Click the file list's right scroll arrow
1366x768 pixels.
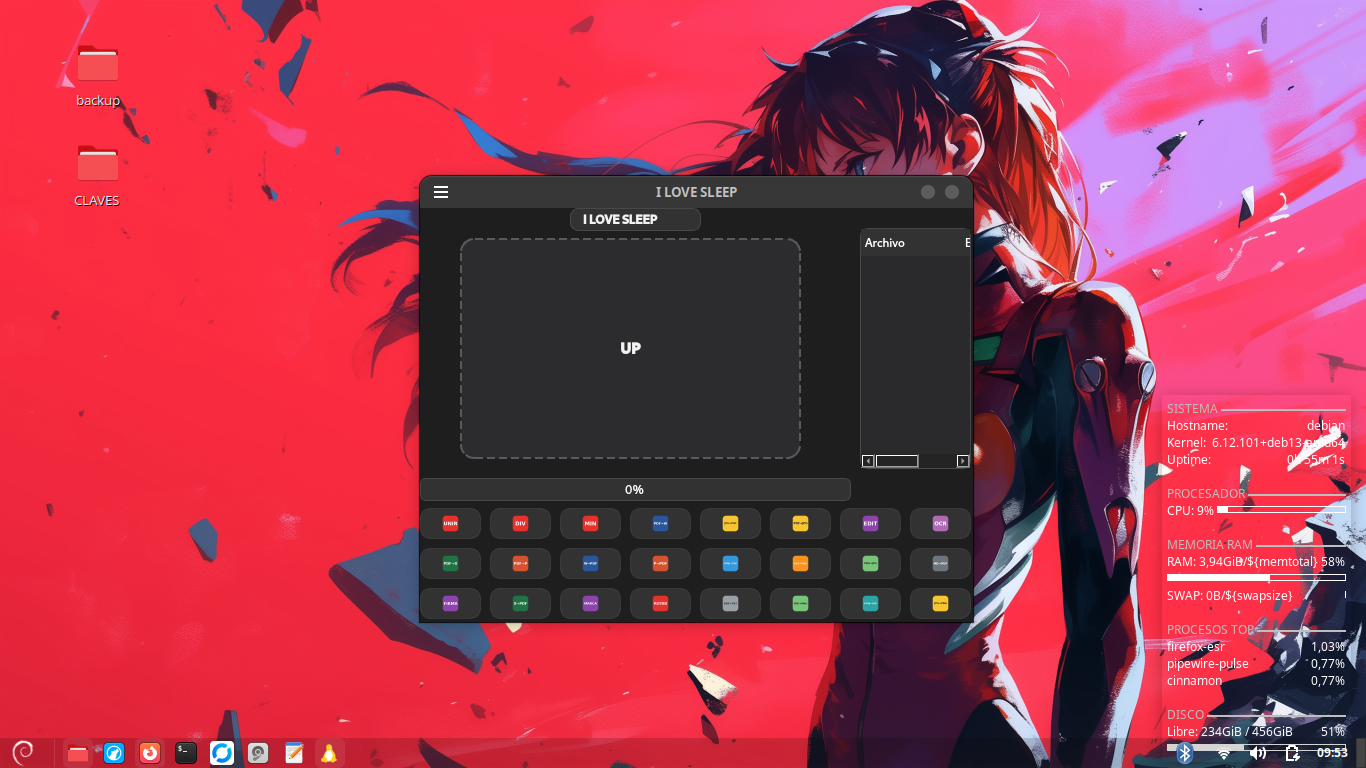[x=963, y=461]
